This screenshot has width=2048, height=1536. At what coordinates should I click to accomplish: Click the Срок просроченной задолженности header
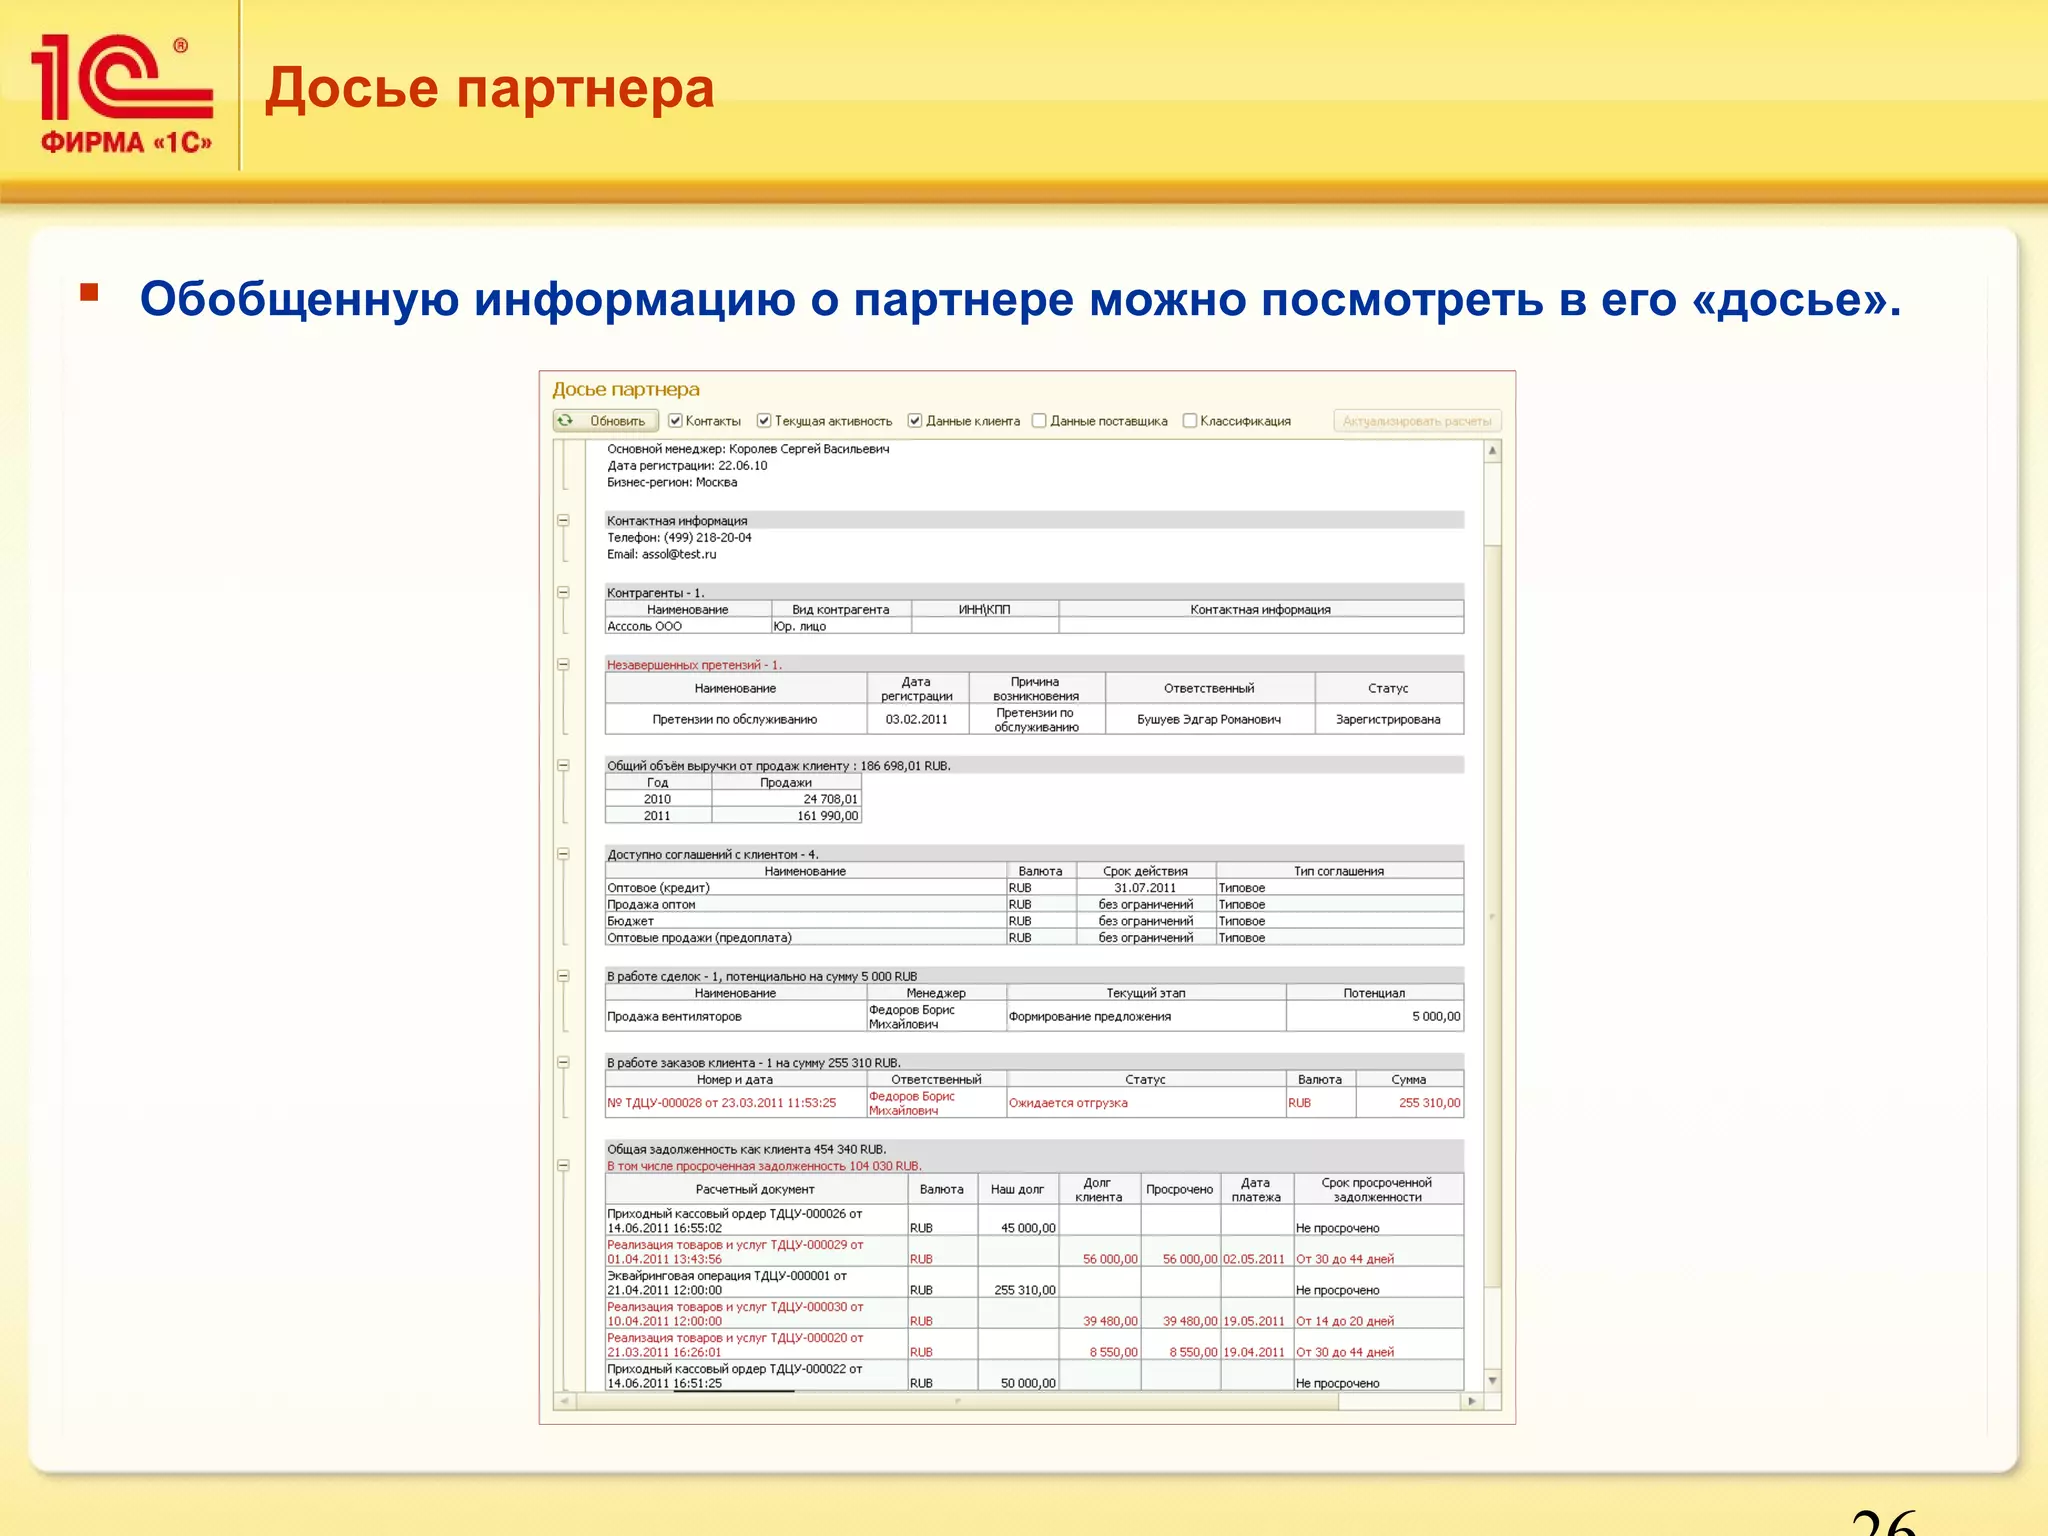(x=1377, y=1189)
